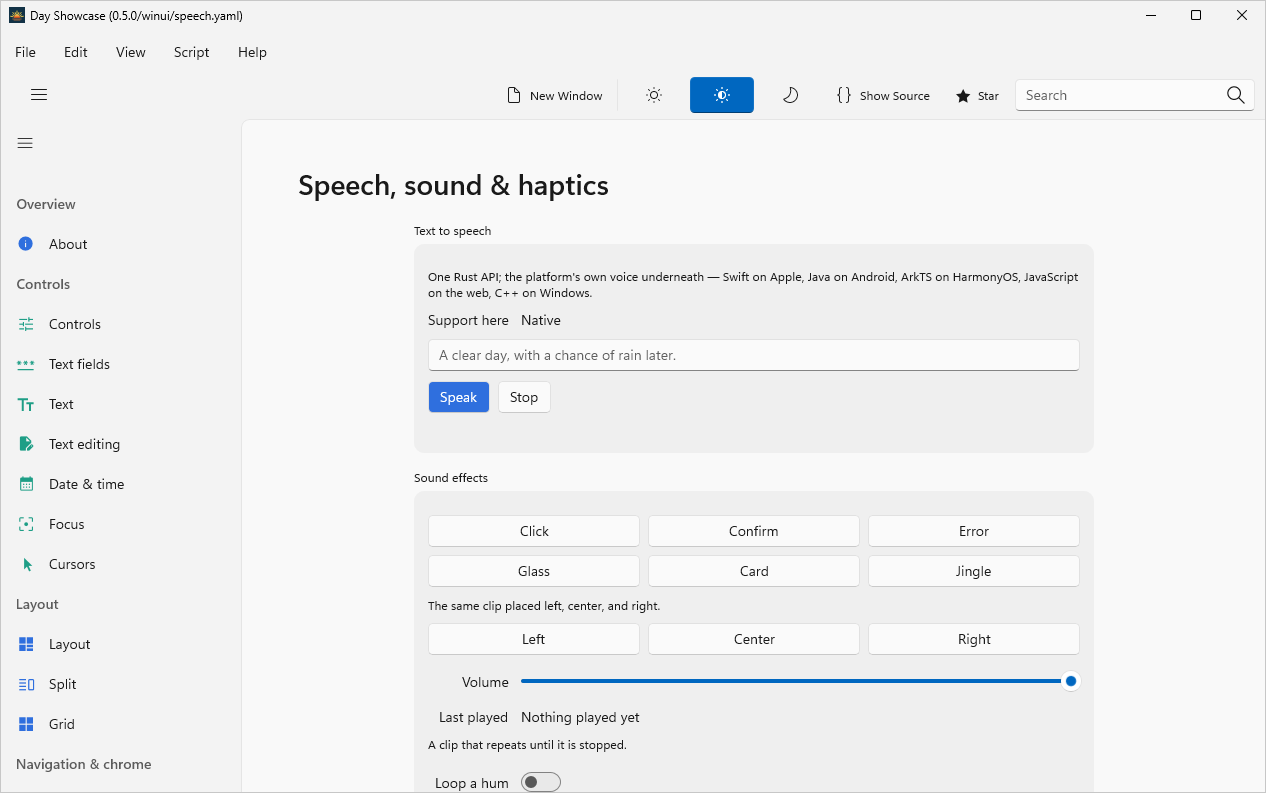Click the Text editing pencil icon

tap(27, 444)
